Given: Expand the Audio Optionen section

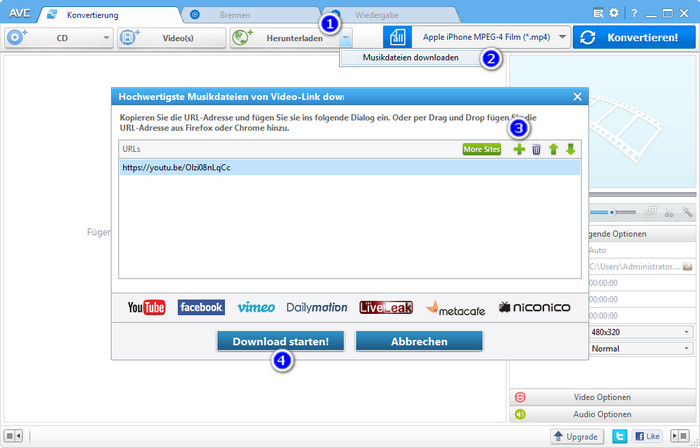Looking at the screenshot, I should pos(603,415).
